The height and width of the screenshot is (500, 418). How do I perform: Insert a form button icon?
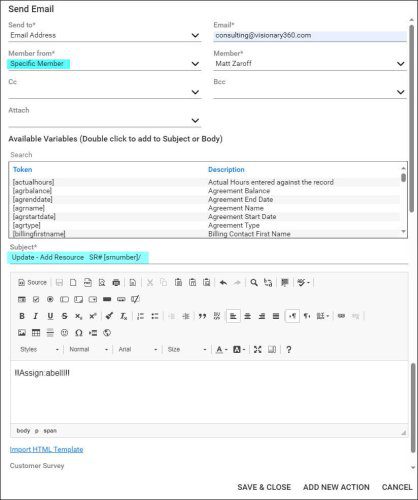(107, 299)
